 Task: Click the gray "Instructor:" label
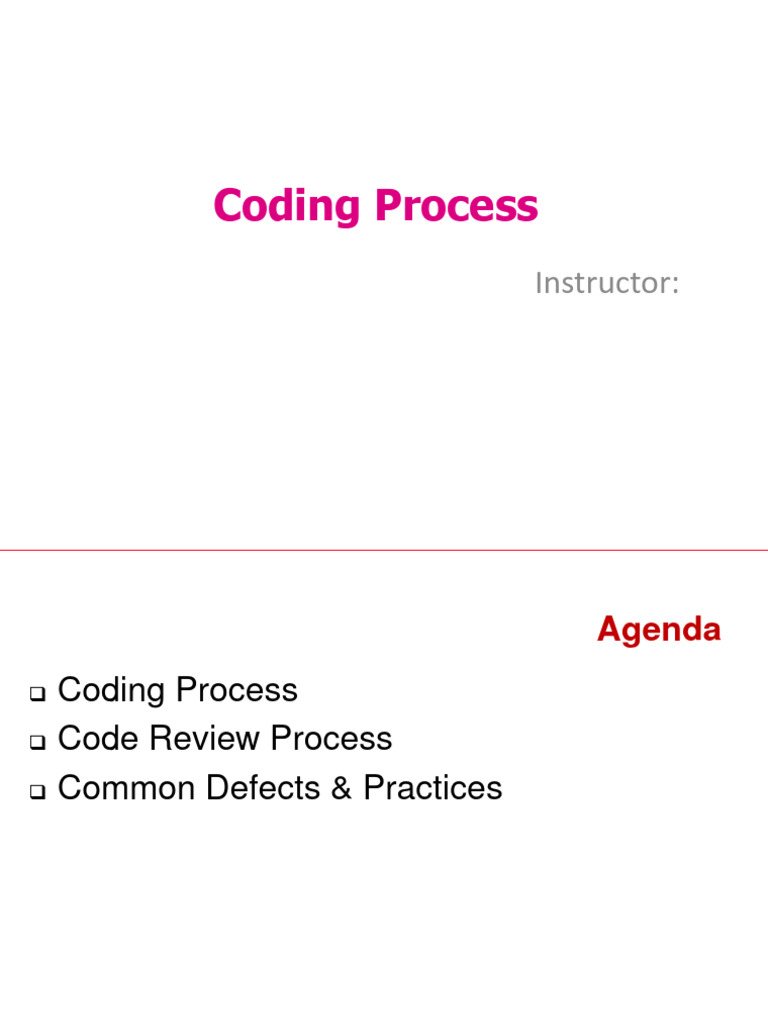pyautogui.click(x=607, y=283)
